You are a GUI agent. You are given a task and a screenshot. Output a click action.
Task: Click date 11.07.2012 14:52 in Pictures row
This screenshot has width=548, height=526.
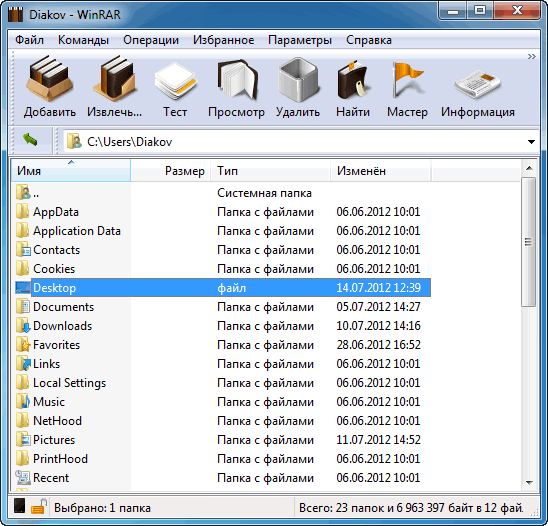378,440
